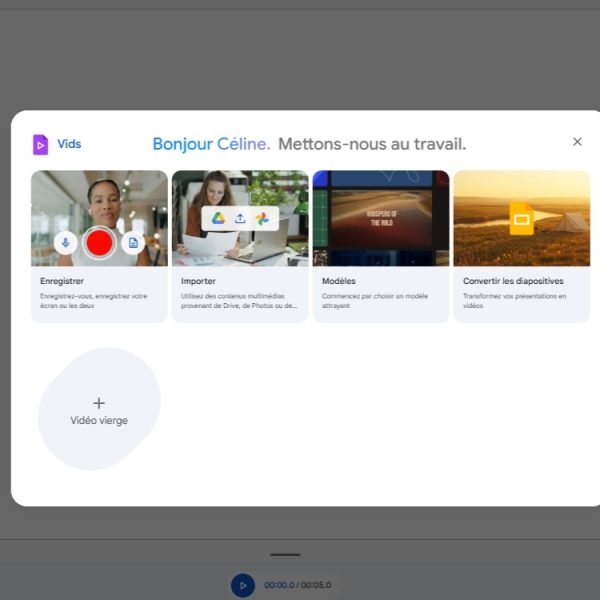Click 'Commencez par choisir un modèle' description
The image size is (600, 600).
pyautogui.click(x=375, y=301)
